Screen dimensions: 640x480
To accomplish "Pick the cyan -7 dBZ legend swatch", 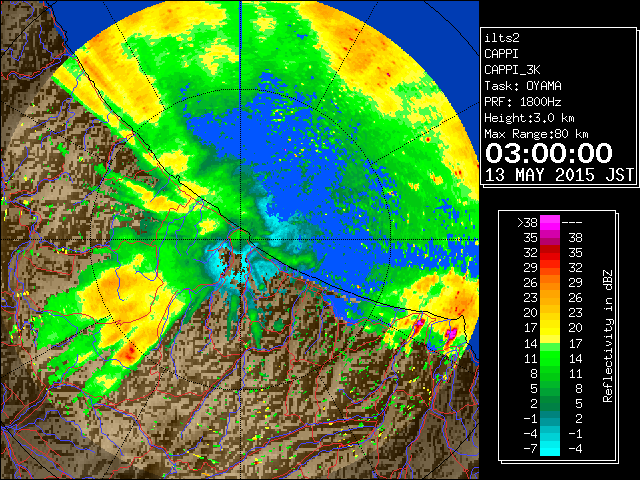I will (550, 448).
